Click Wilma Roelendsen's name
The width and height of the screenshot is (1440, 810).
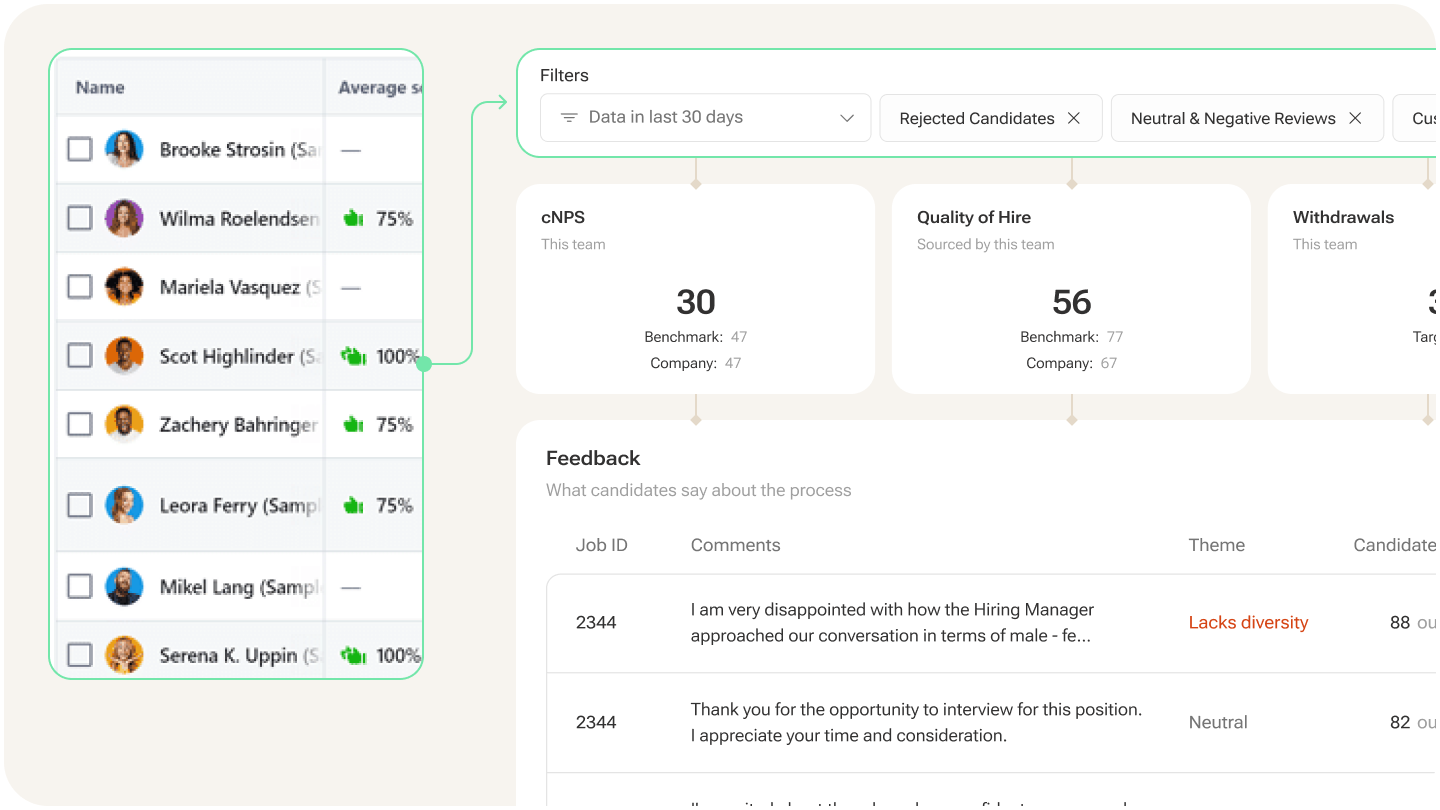click(239, 218)
